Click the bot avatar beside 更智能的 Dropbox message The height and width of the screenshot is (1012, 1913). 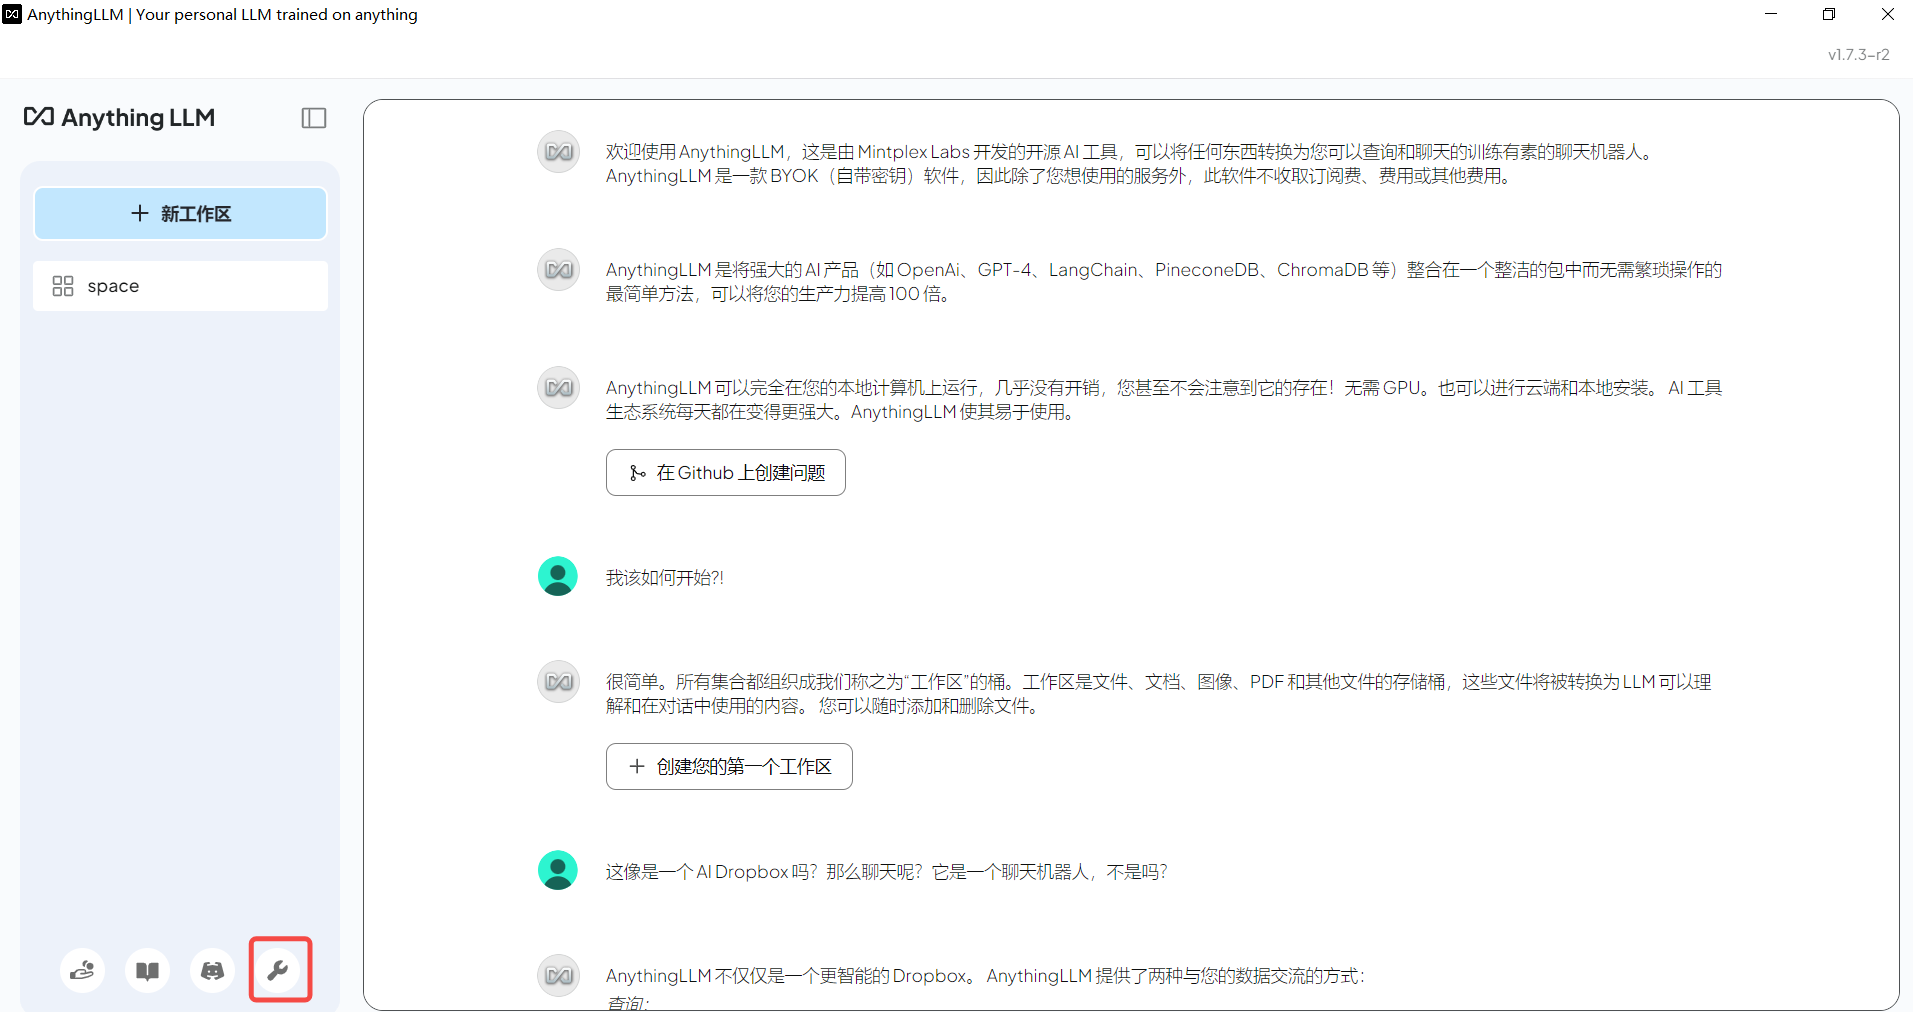[559, 977]
